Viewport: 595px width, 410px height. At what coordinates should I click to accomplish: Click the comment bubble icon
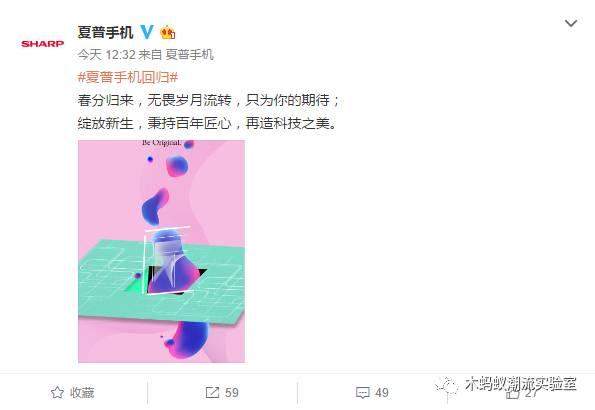(x=362, y=393)
